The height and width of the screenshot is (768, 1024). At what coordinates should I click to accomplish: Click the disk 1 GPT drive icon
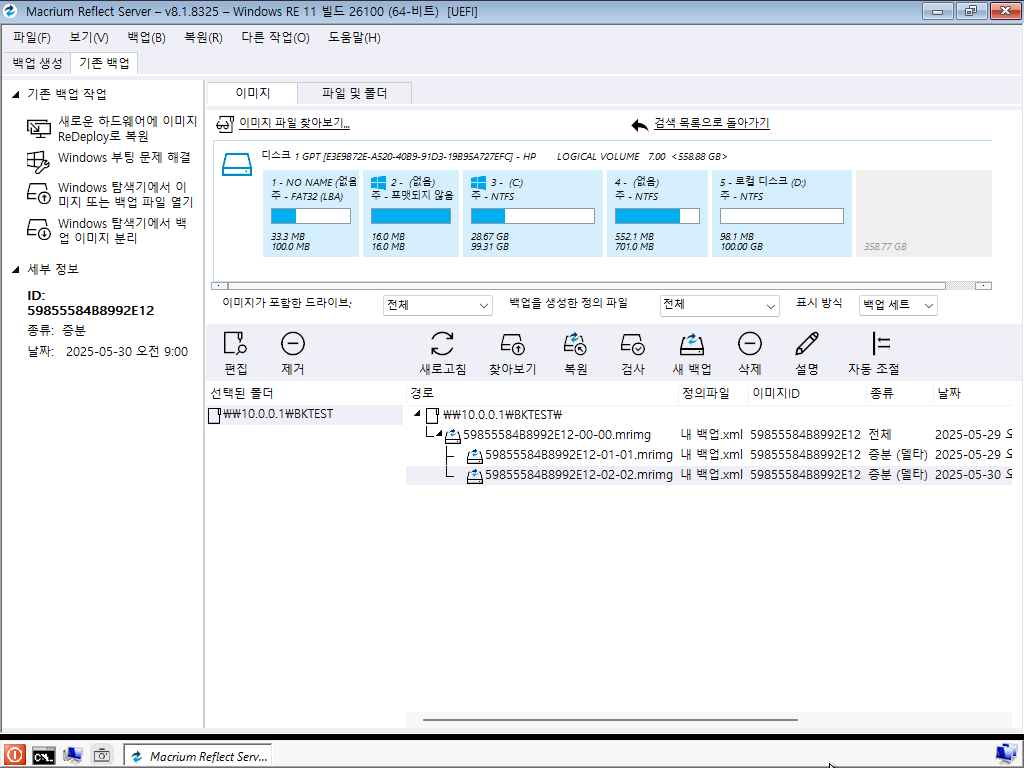236,164
